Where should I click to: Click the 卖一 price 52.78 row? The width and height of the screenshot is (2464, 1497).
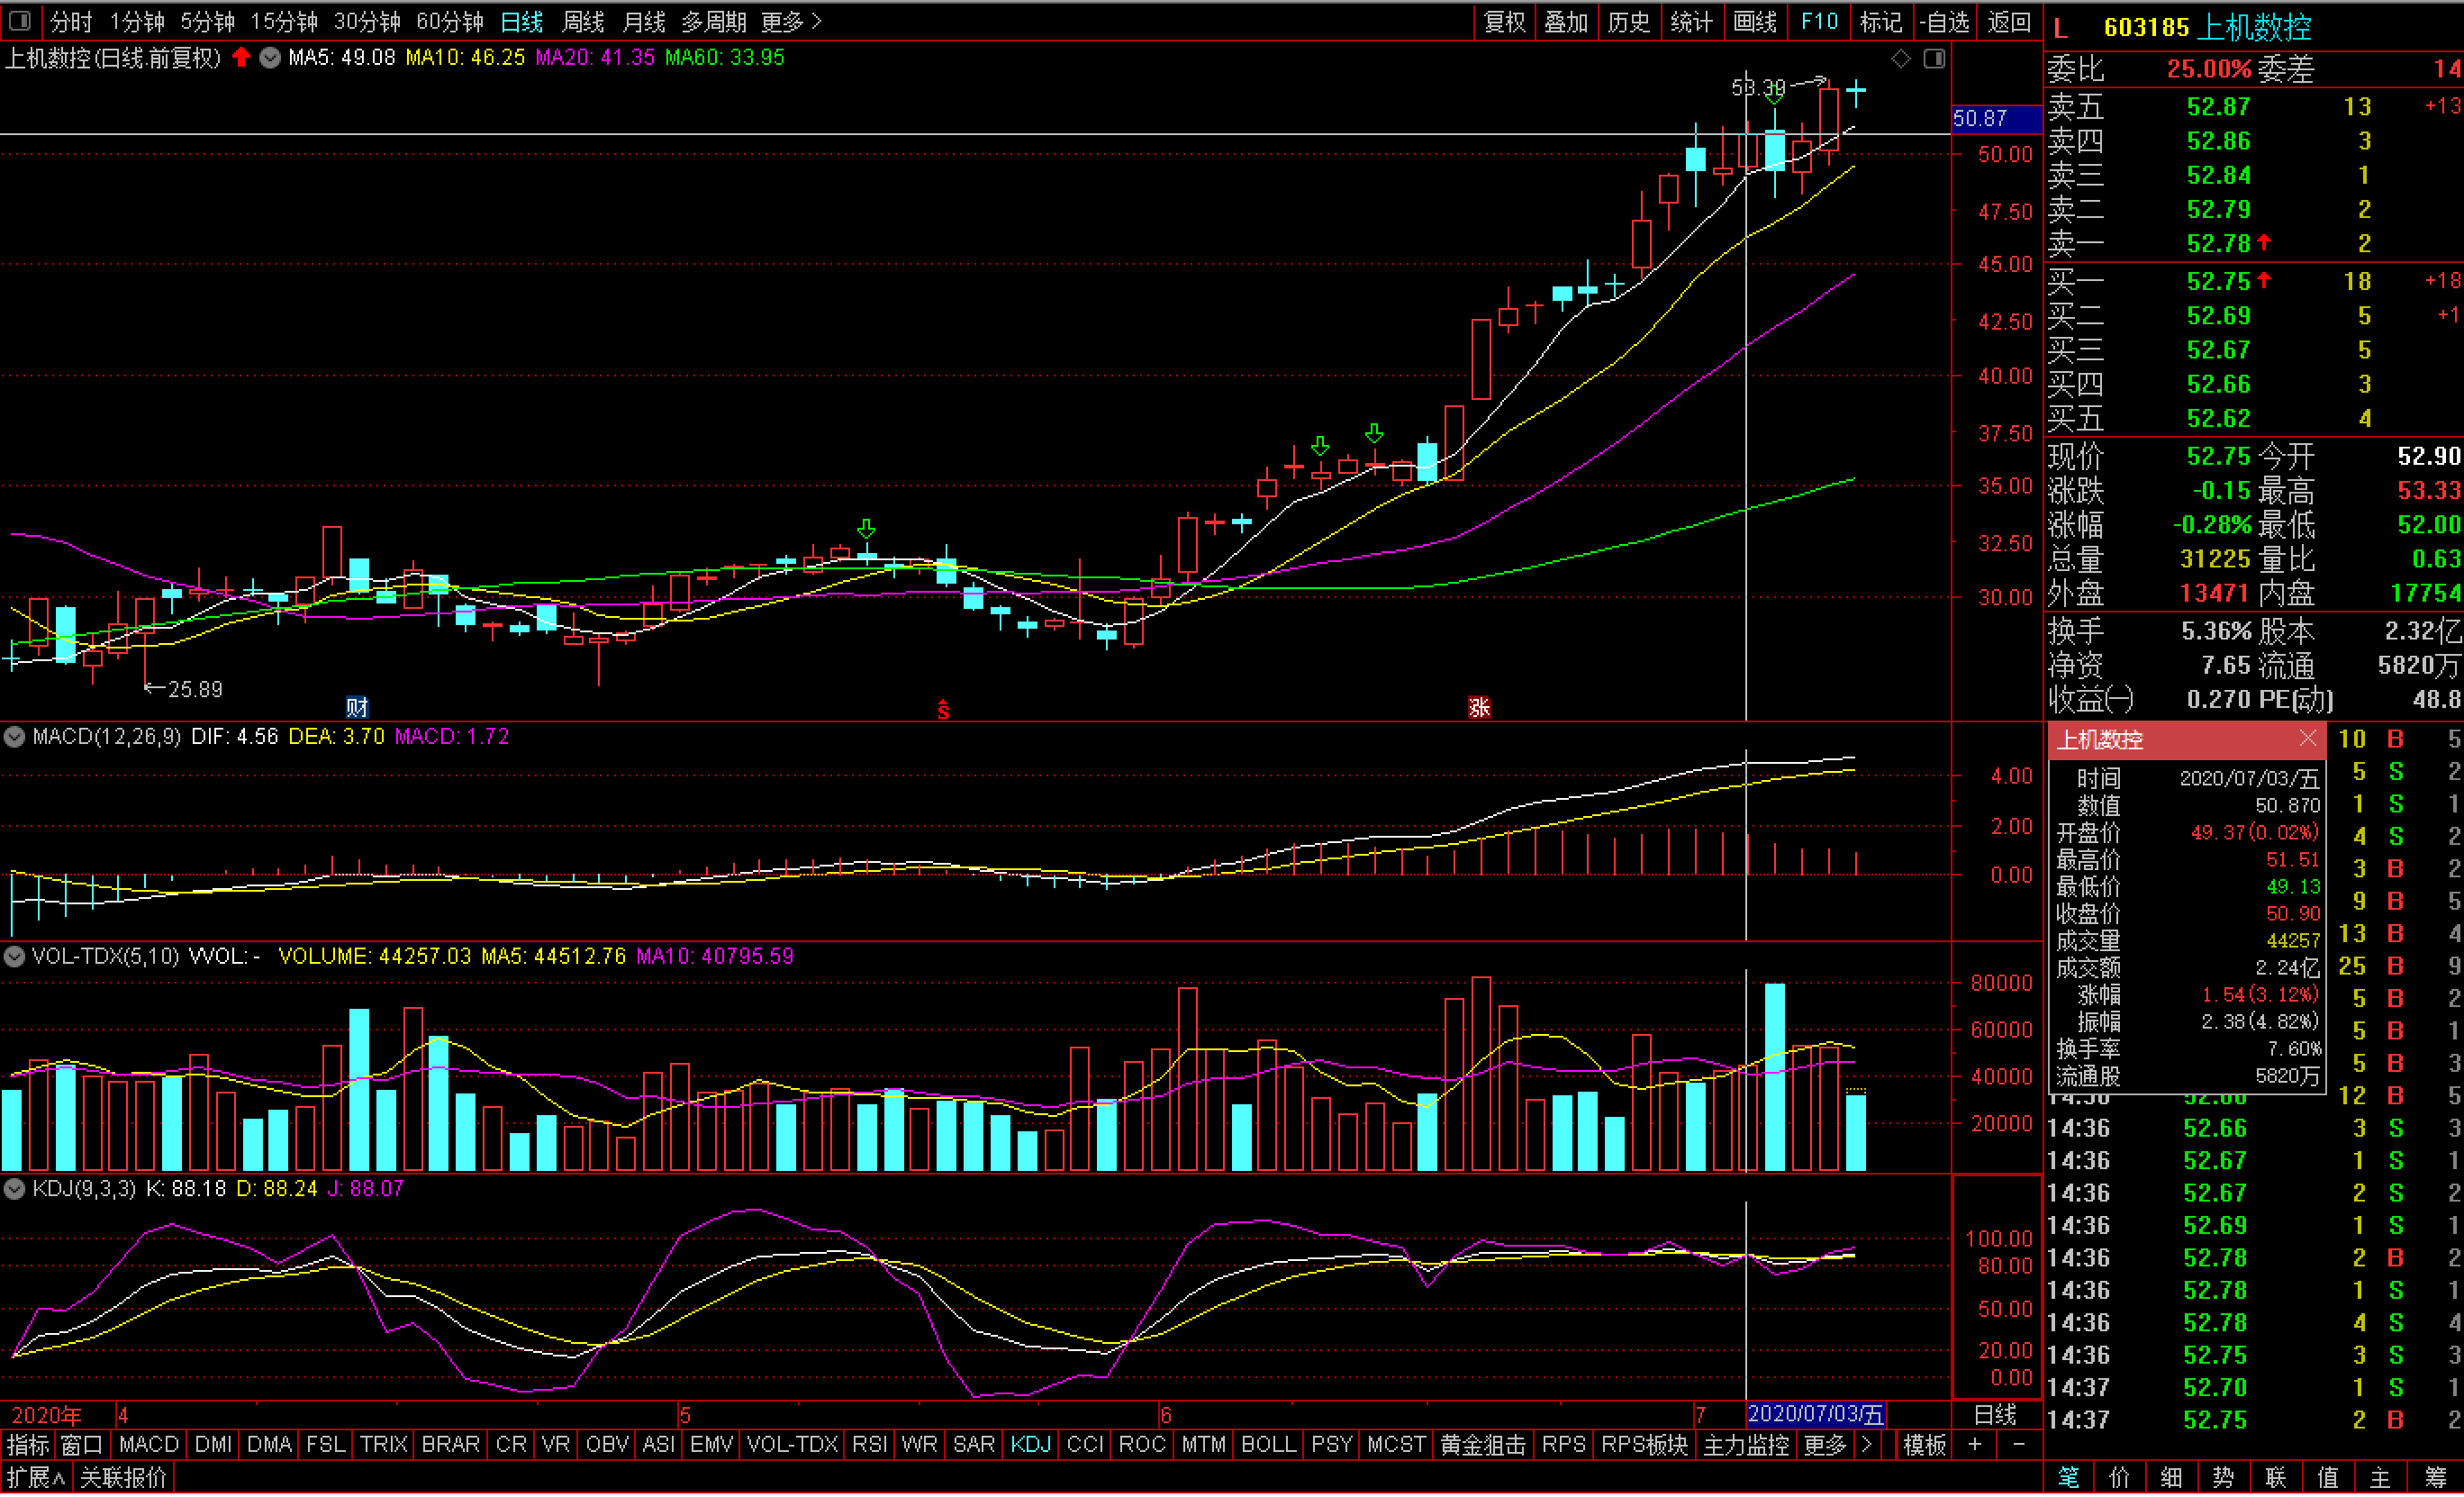click(2254, 243)
